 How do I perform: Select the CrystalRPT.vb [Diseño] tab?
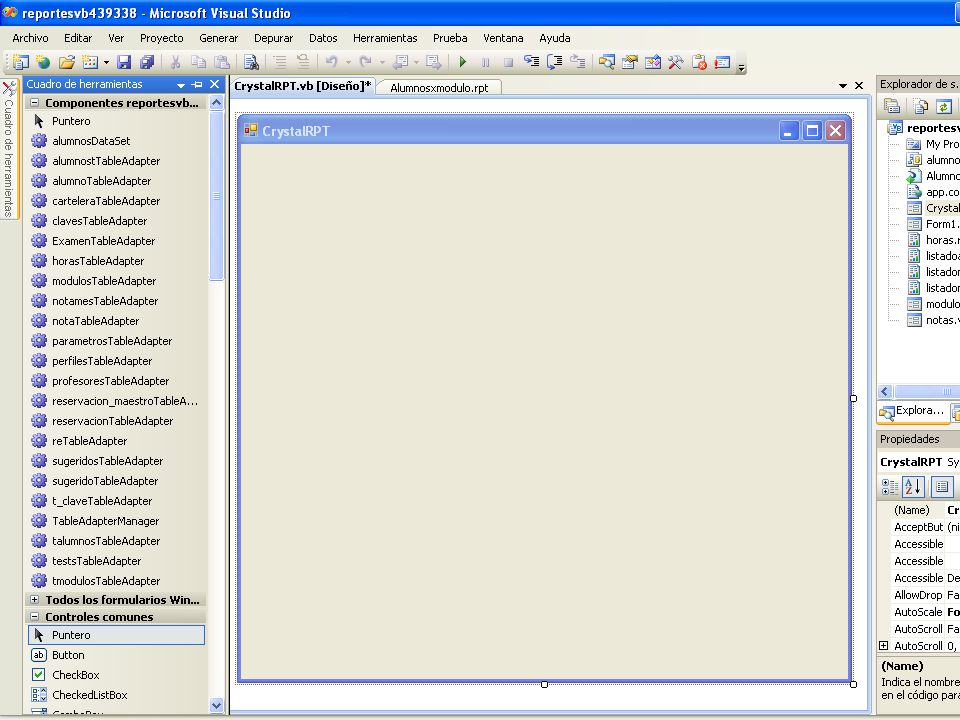coord(302,86)
